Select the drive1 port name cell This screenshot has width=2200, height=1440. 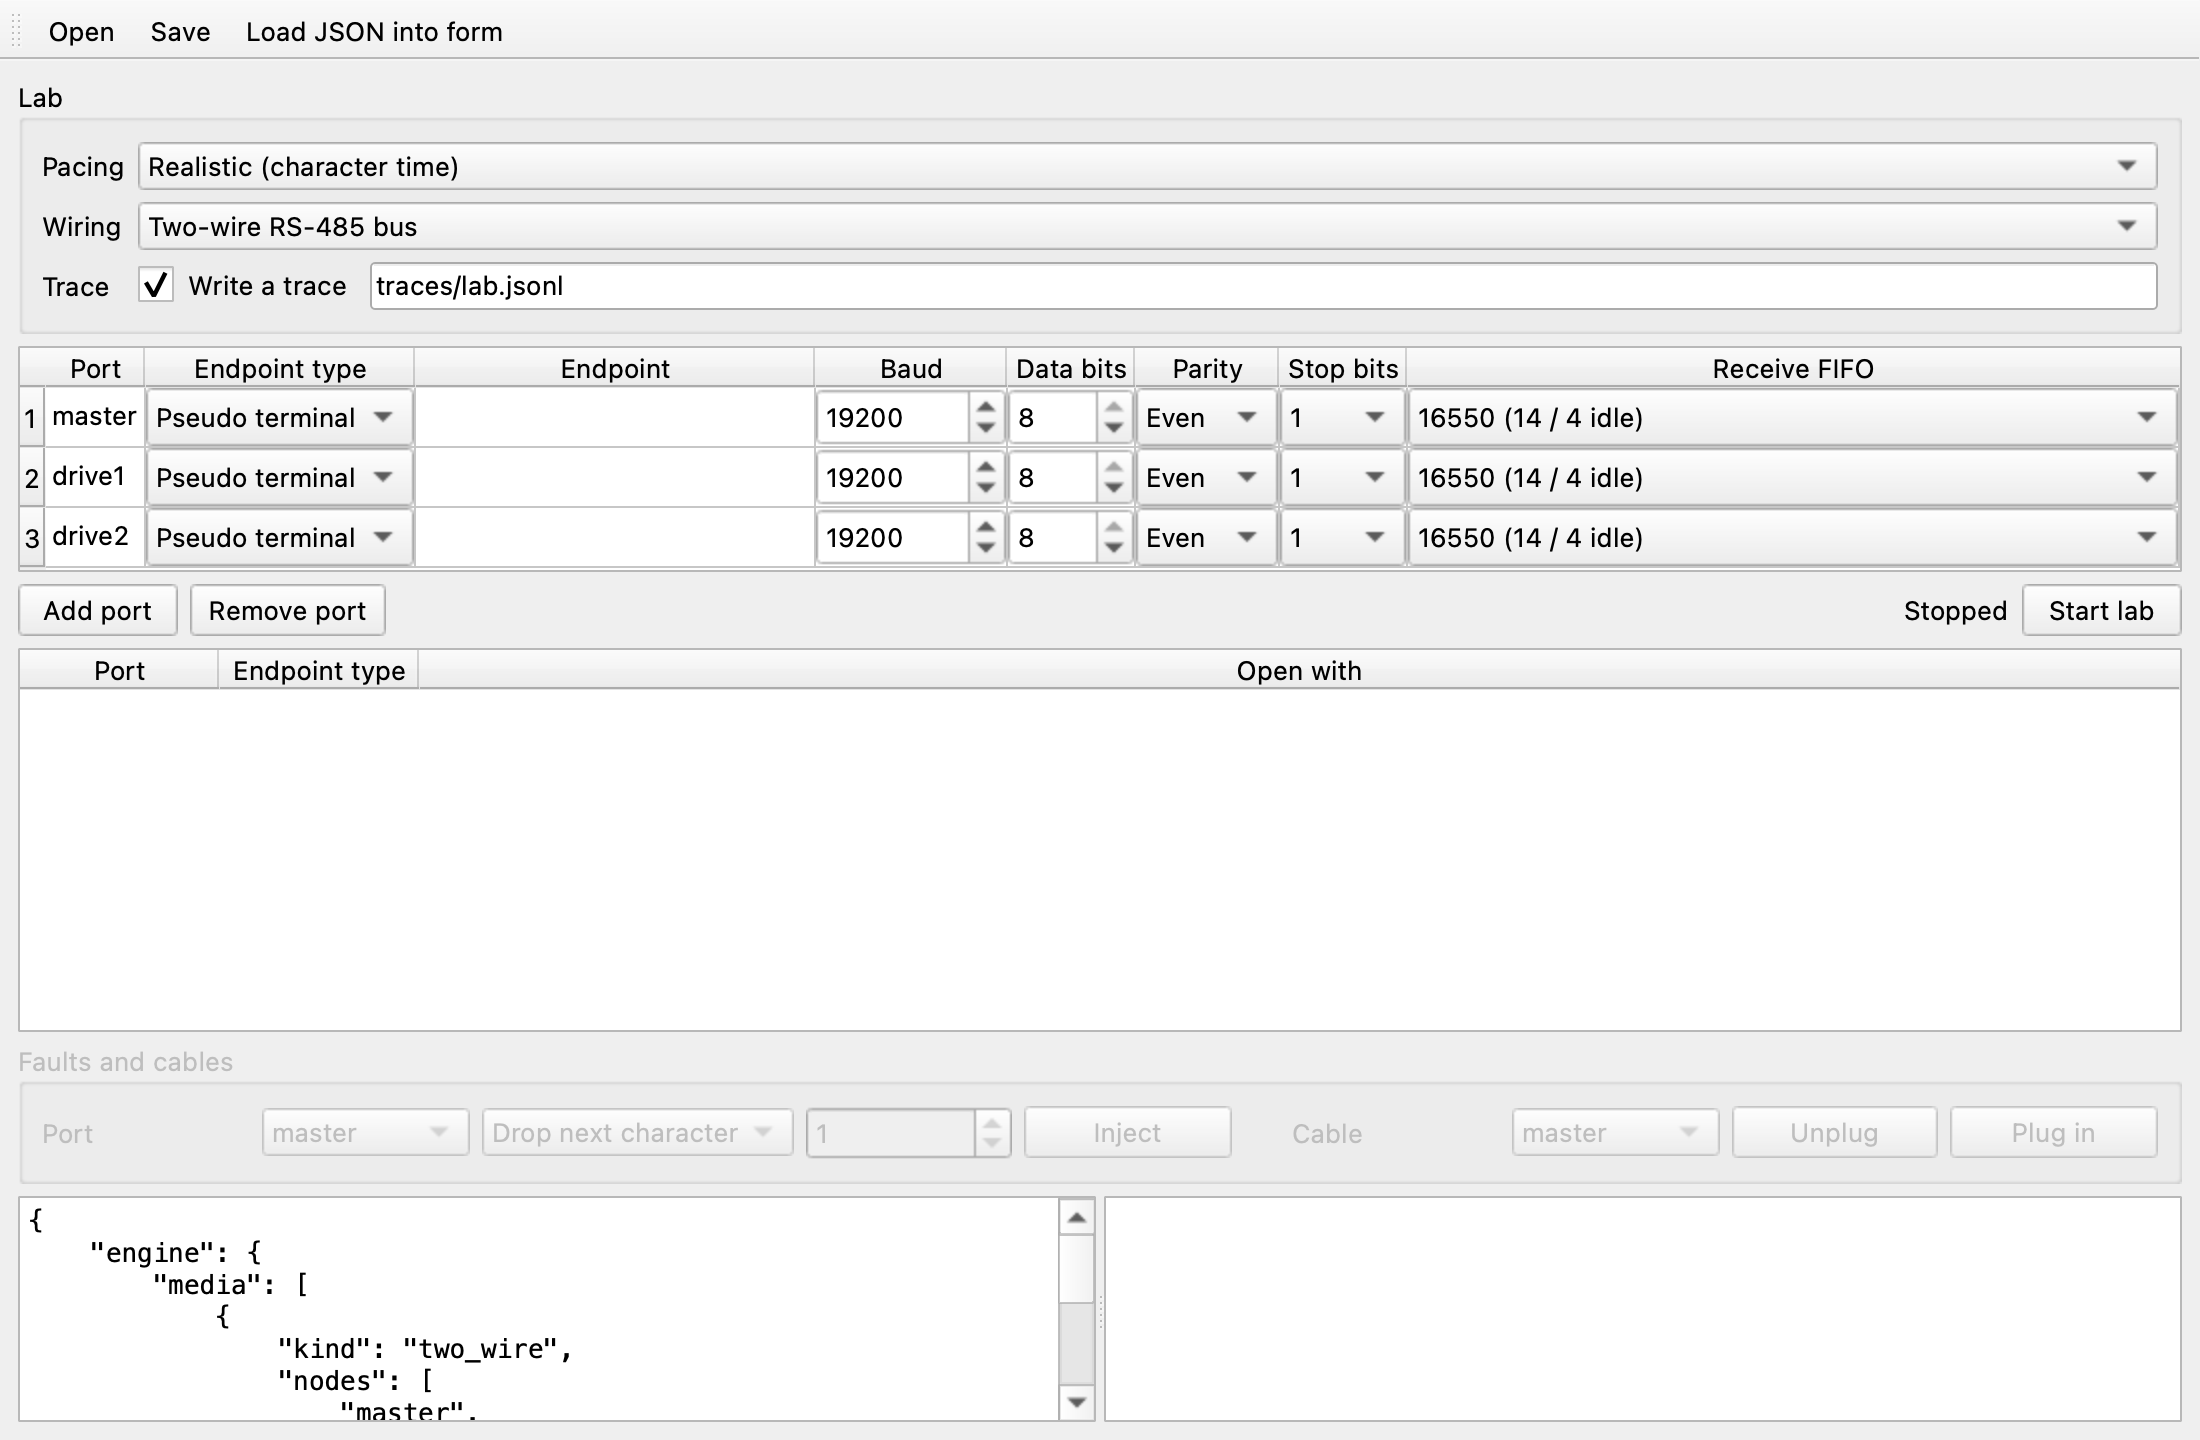(x=94, y=477)
